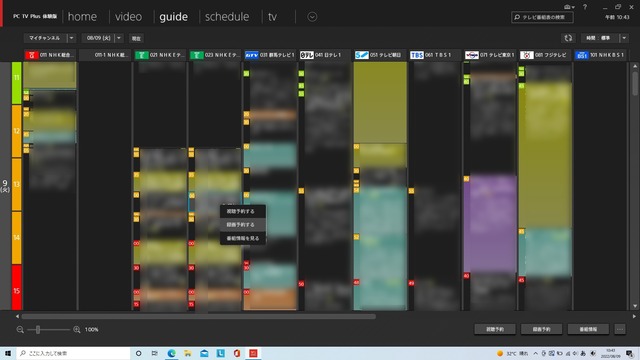Open the Office app from the taskbar
Viewport: 640px width, 360px height.
(x=237, y=353)
